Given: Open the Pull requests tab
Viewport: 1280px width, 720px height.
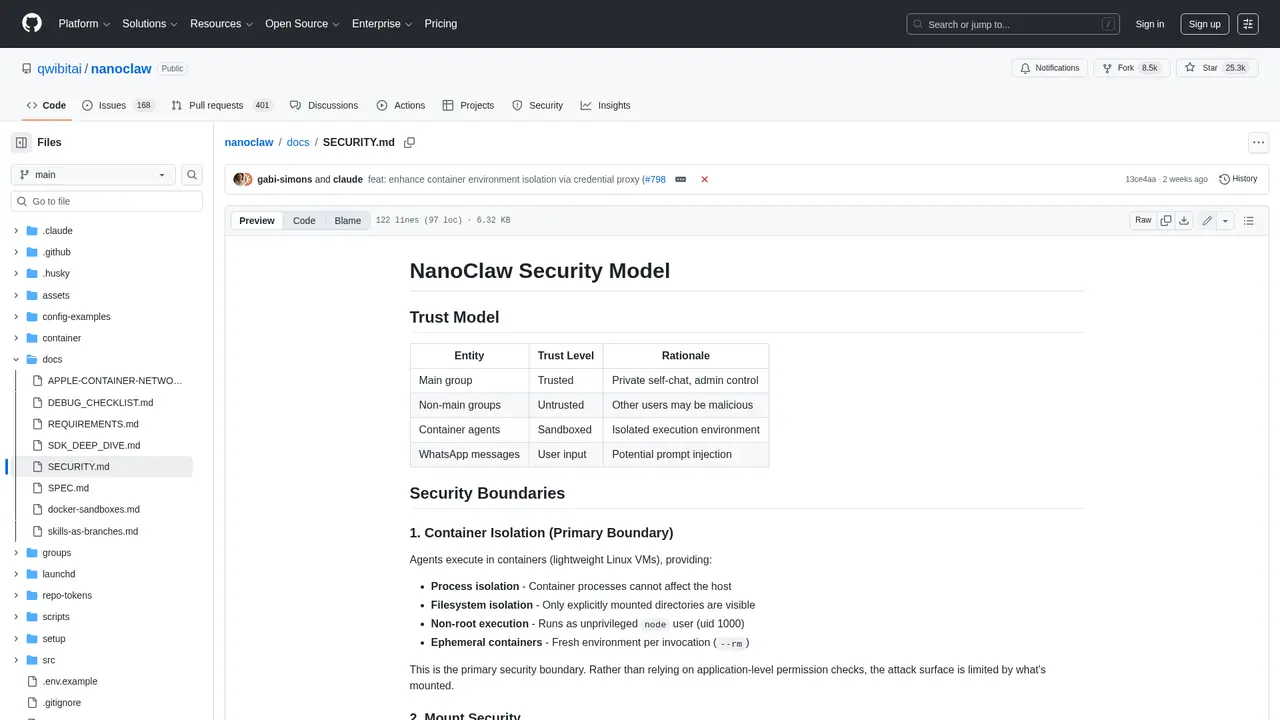Looking at the screenshot, I should tap(222, 105).
